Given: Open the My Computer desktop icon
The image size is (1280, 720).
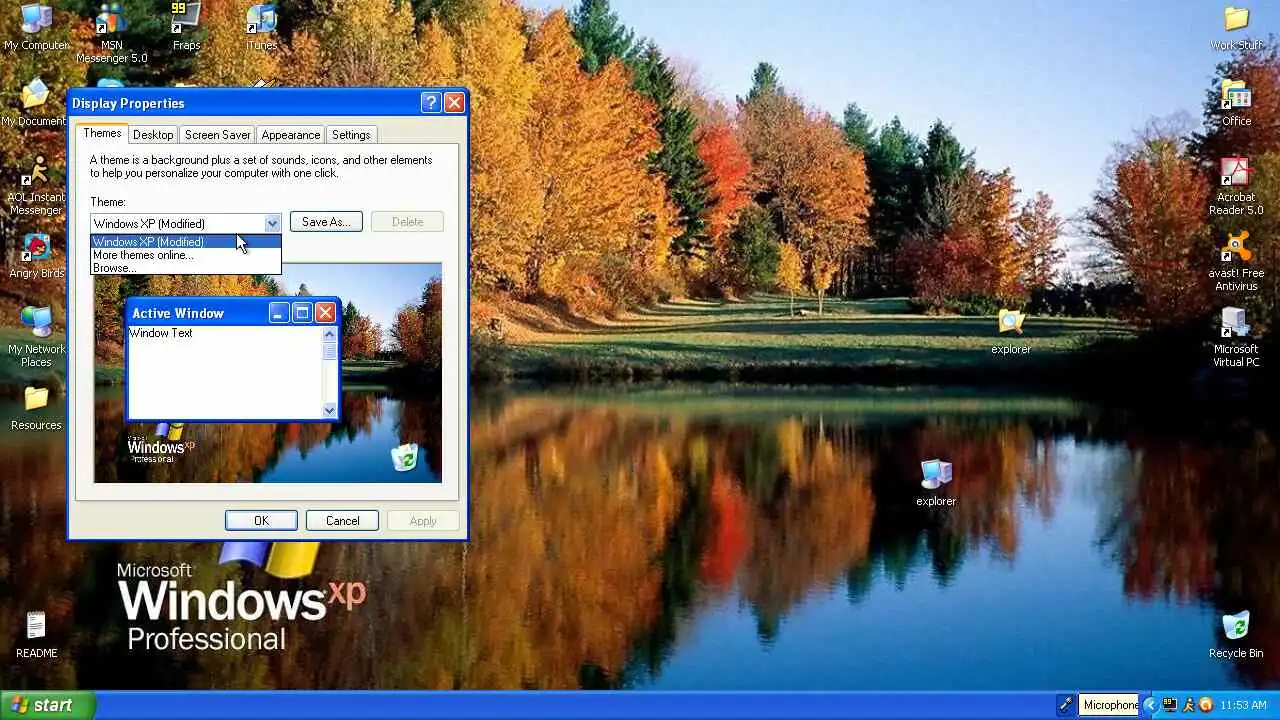Looking at the screenshot, I should pos(36,27).
